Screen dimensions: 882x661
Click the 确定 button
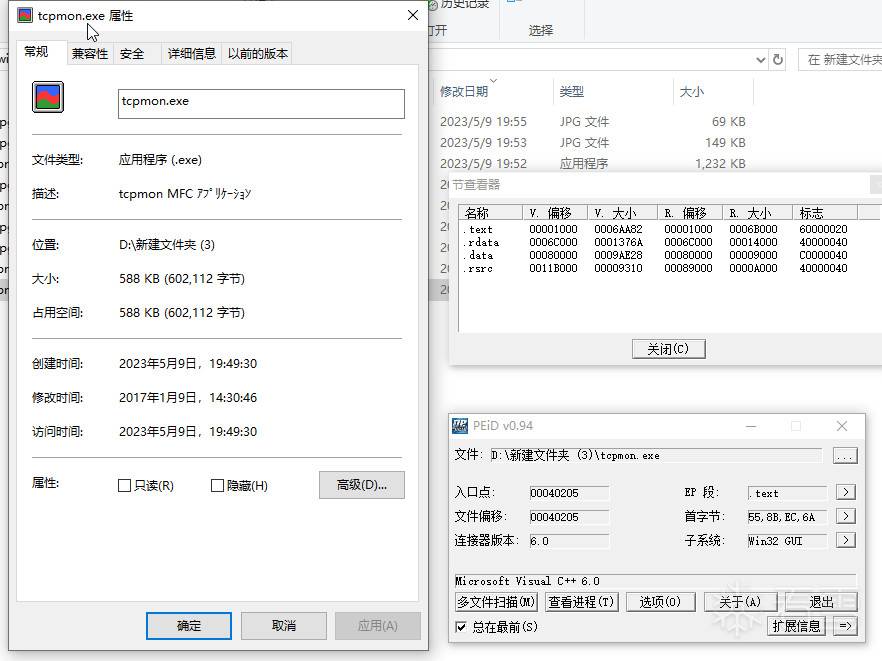188,626
